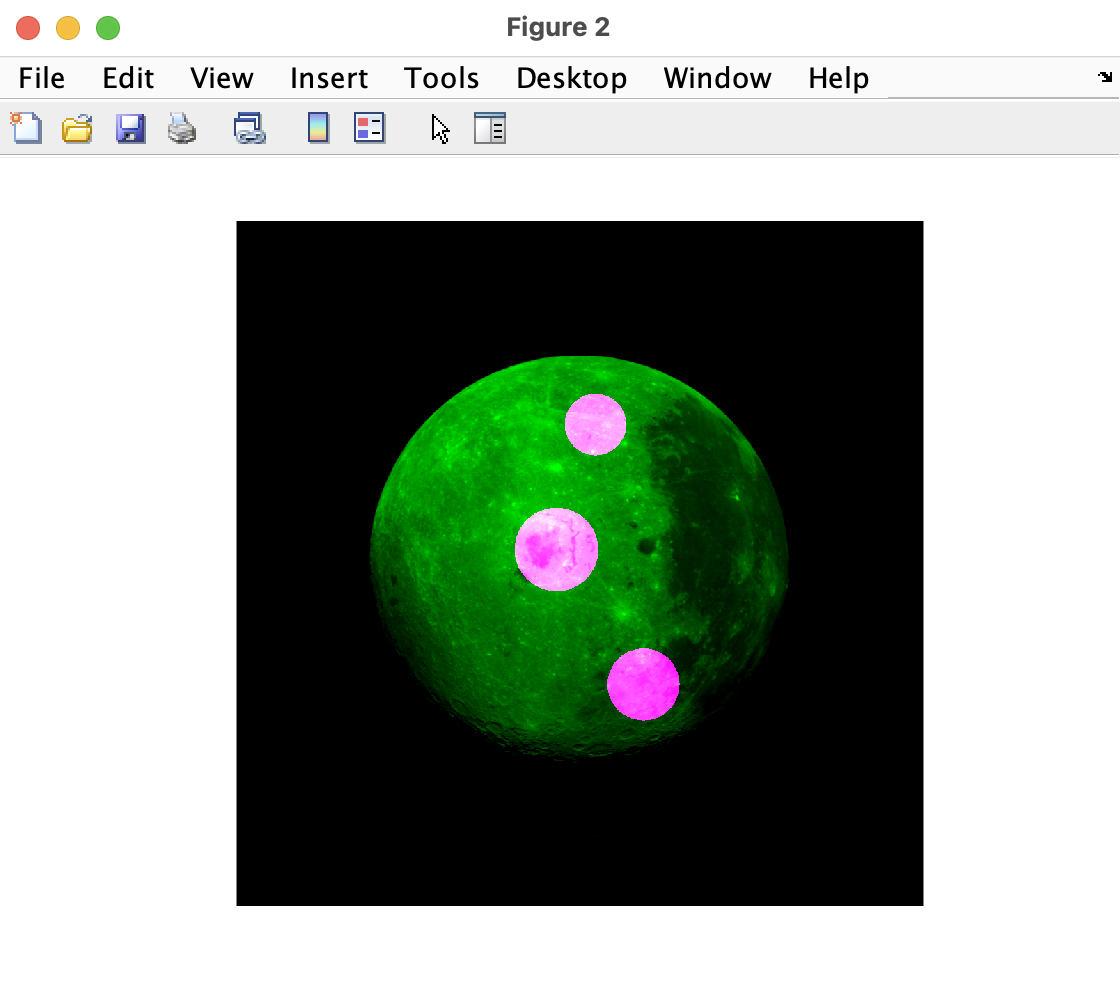Open the Edit menu
This screenshot has width=1120, height=998.
(128, 78)
